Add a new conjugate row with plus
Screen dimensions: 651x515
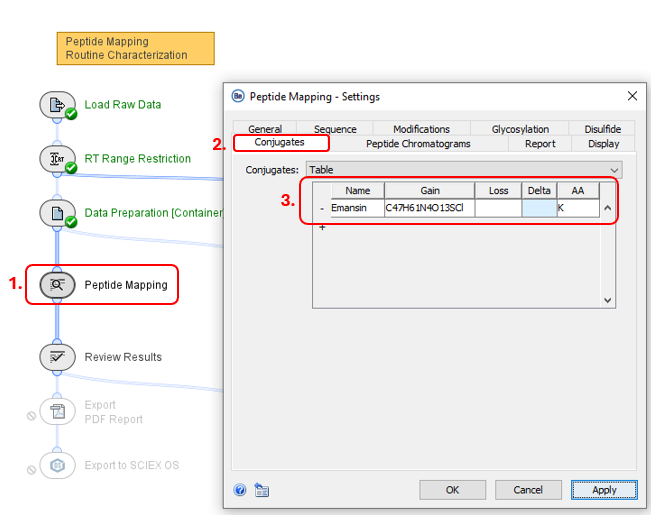pos(321,228)
